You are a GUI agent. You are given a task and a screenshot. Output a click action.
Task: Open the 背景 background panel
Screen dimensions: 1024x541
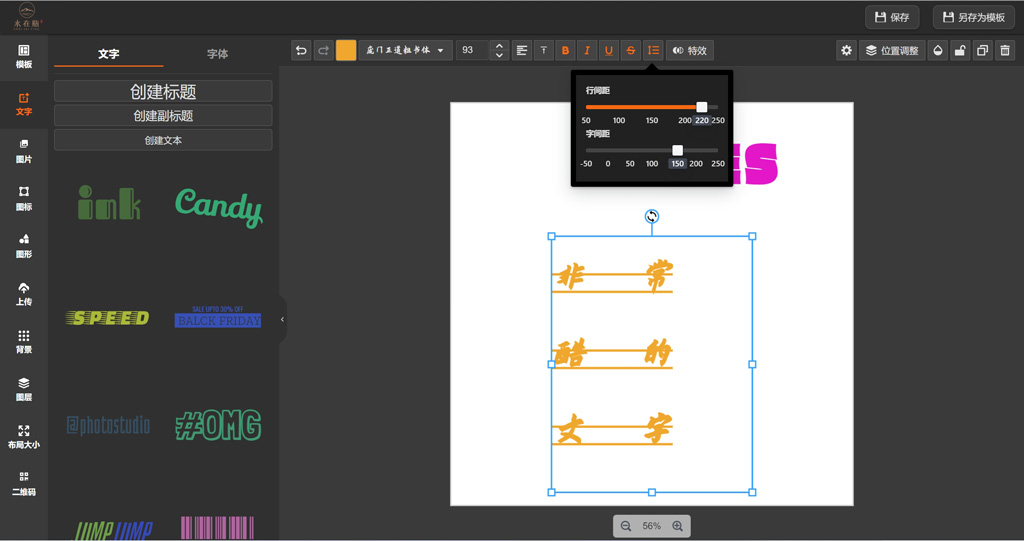pyautogui.click(x=24, y=342)
